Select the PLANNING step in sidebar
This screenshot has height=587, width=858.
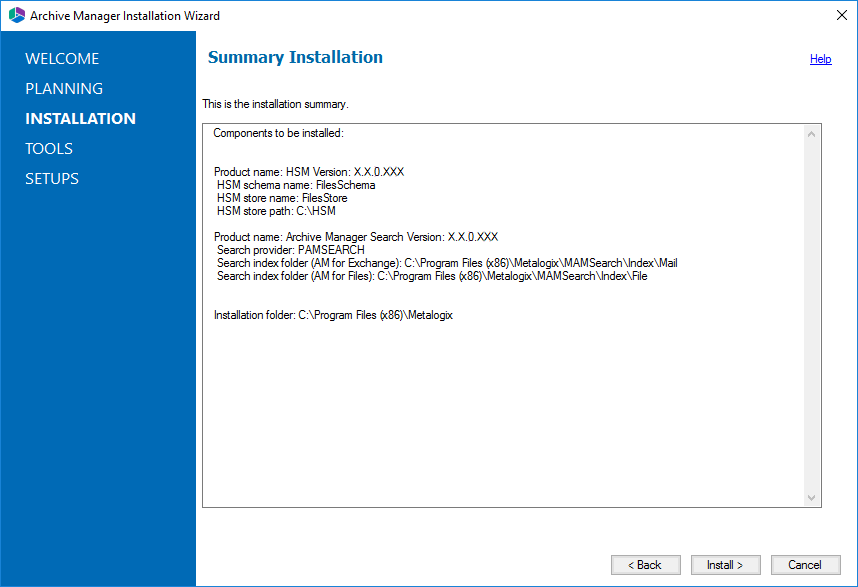tap(64, 89)
